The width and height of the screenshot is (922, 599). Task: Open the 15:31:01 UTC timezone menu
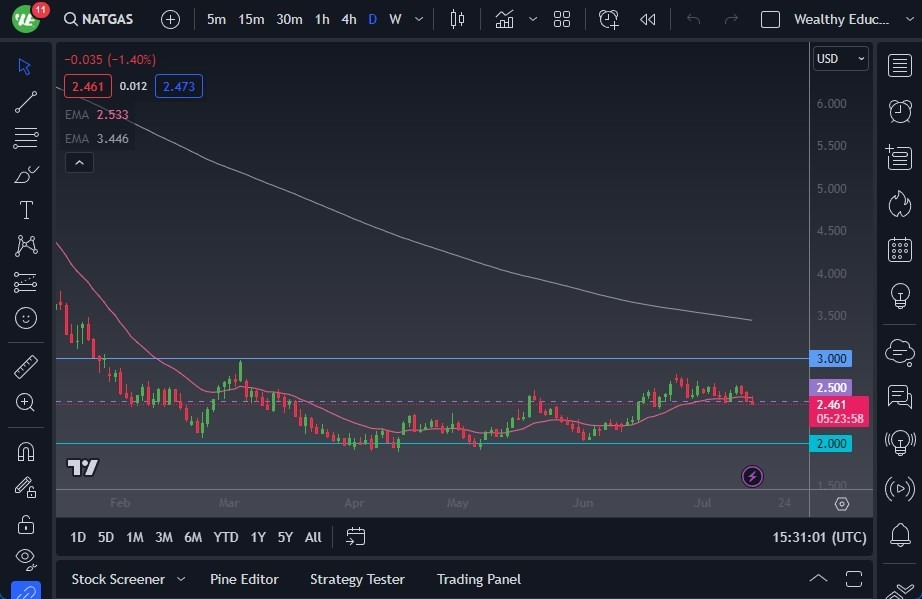tap(819, 537)
